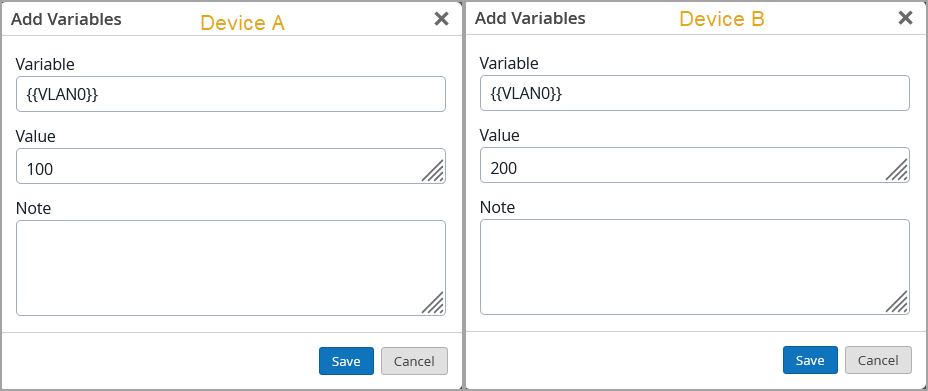
Task: Click the Value field containing 100
Action: (231, 166)
